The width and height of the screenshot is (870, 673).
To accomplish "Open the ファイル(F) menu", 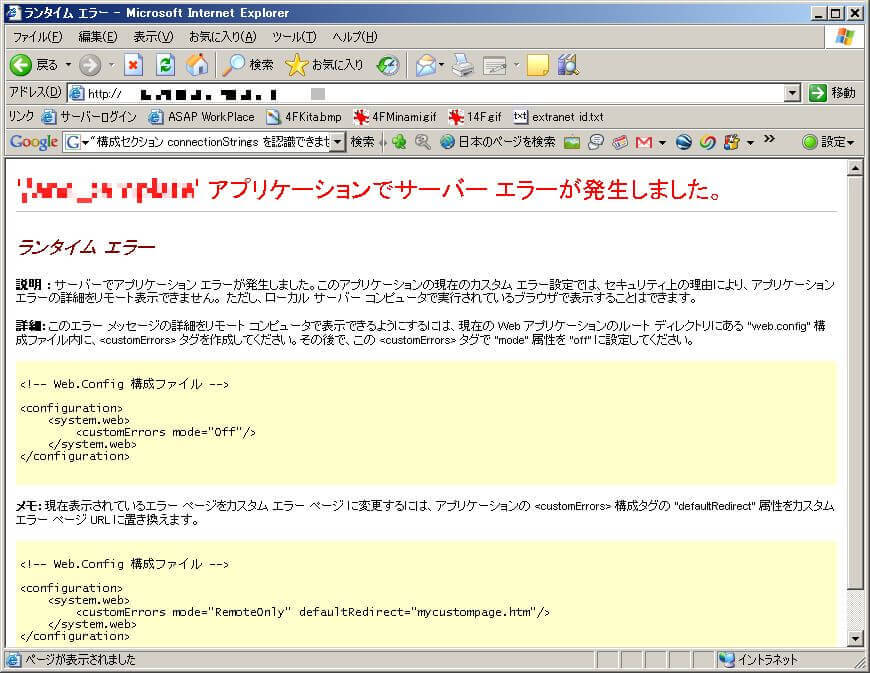I will 37,37.
